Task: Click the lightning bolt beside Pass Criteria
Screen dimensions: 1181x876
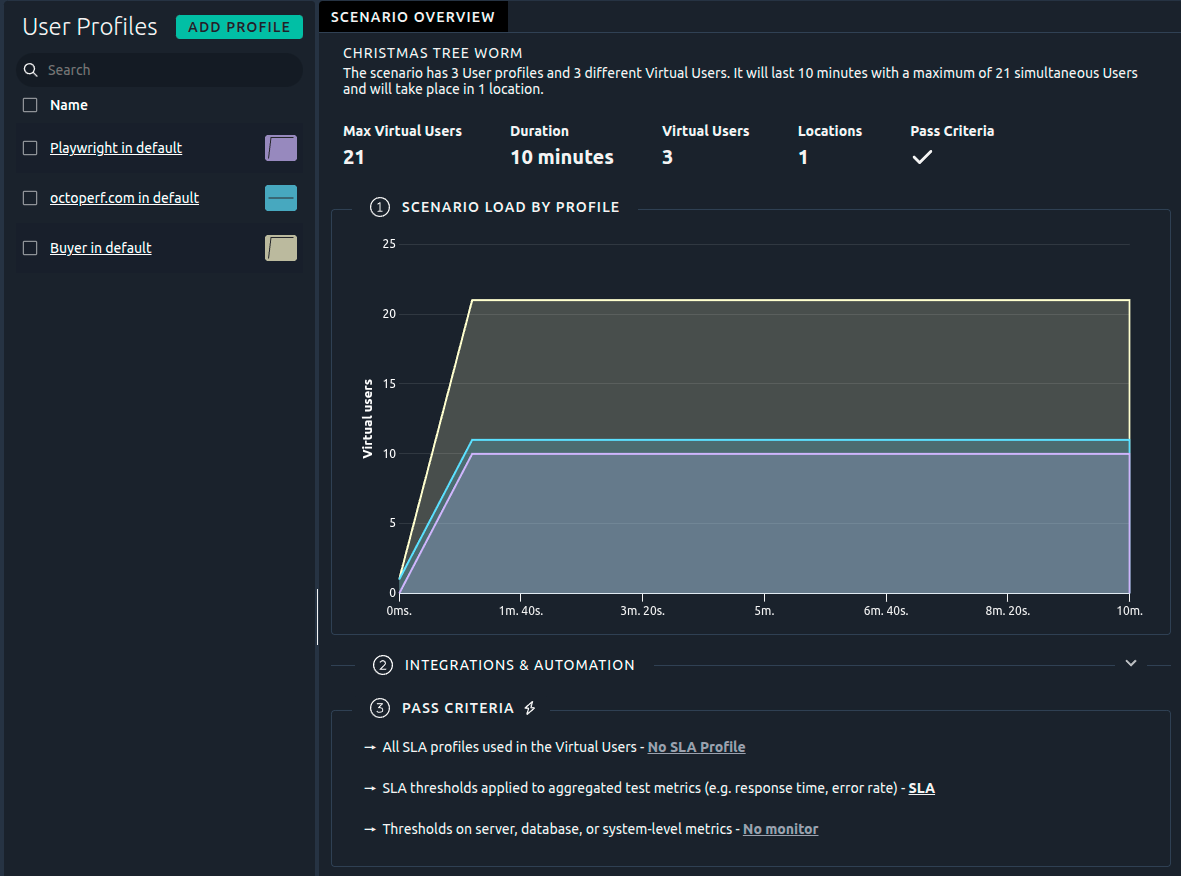Action: pos(530,708)
